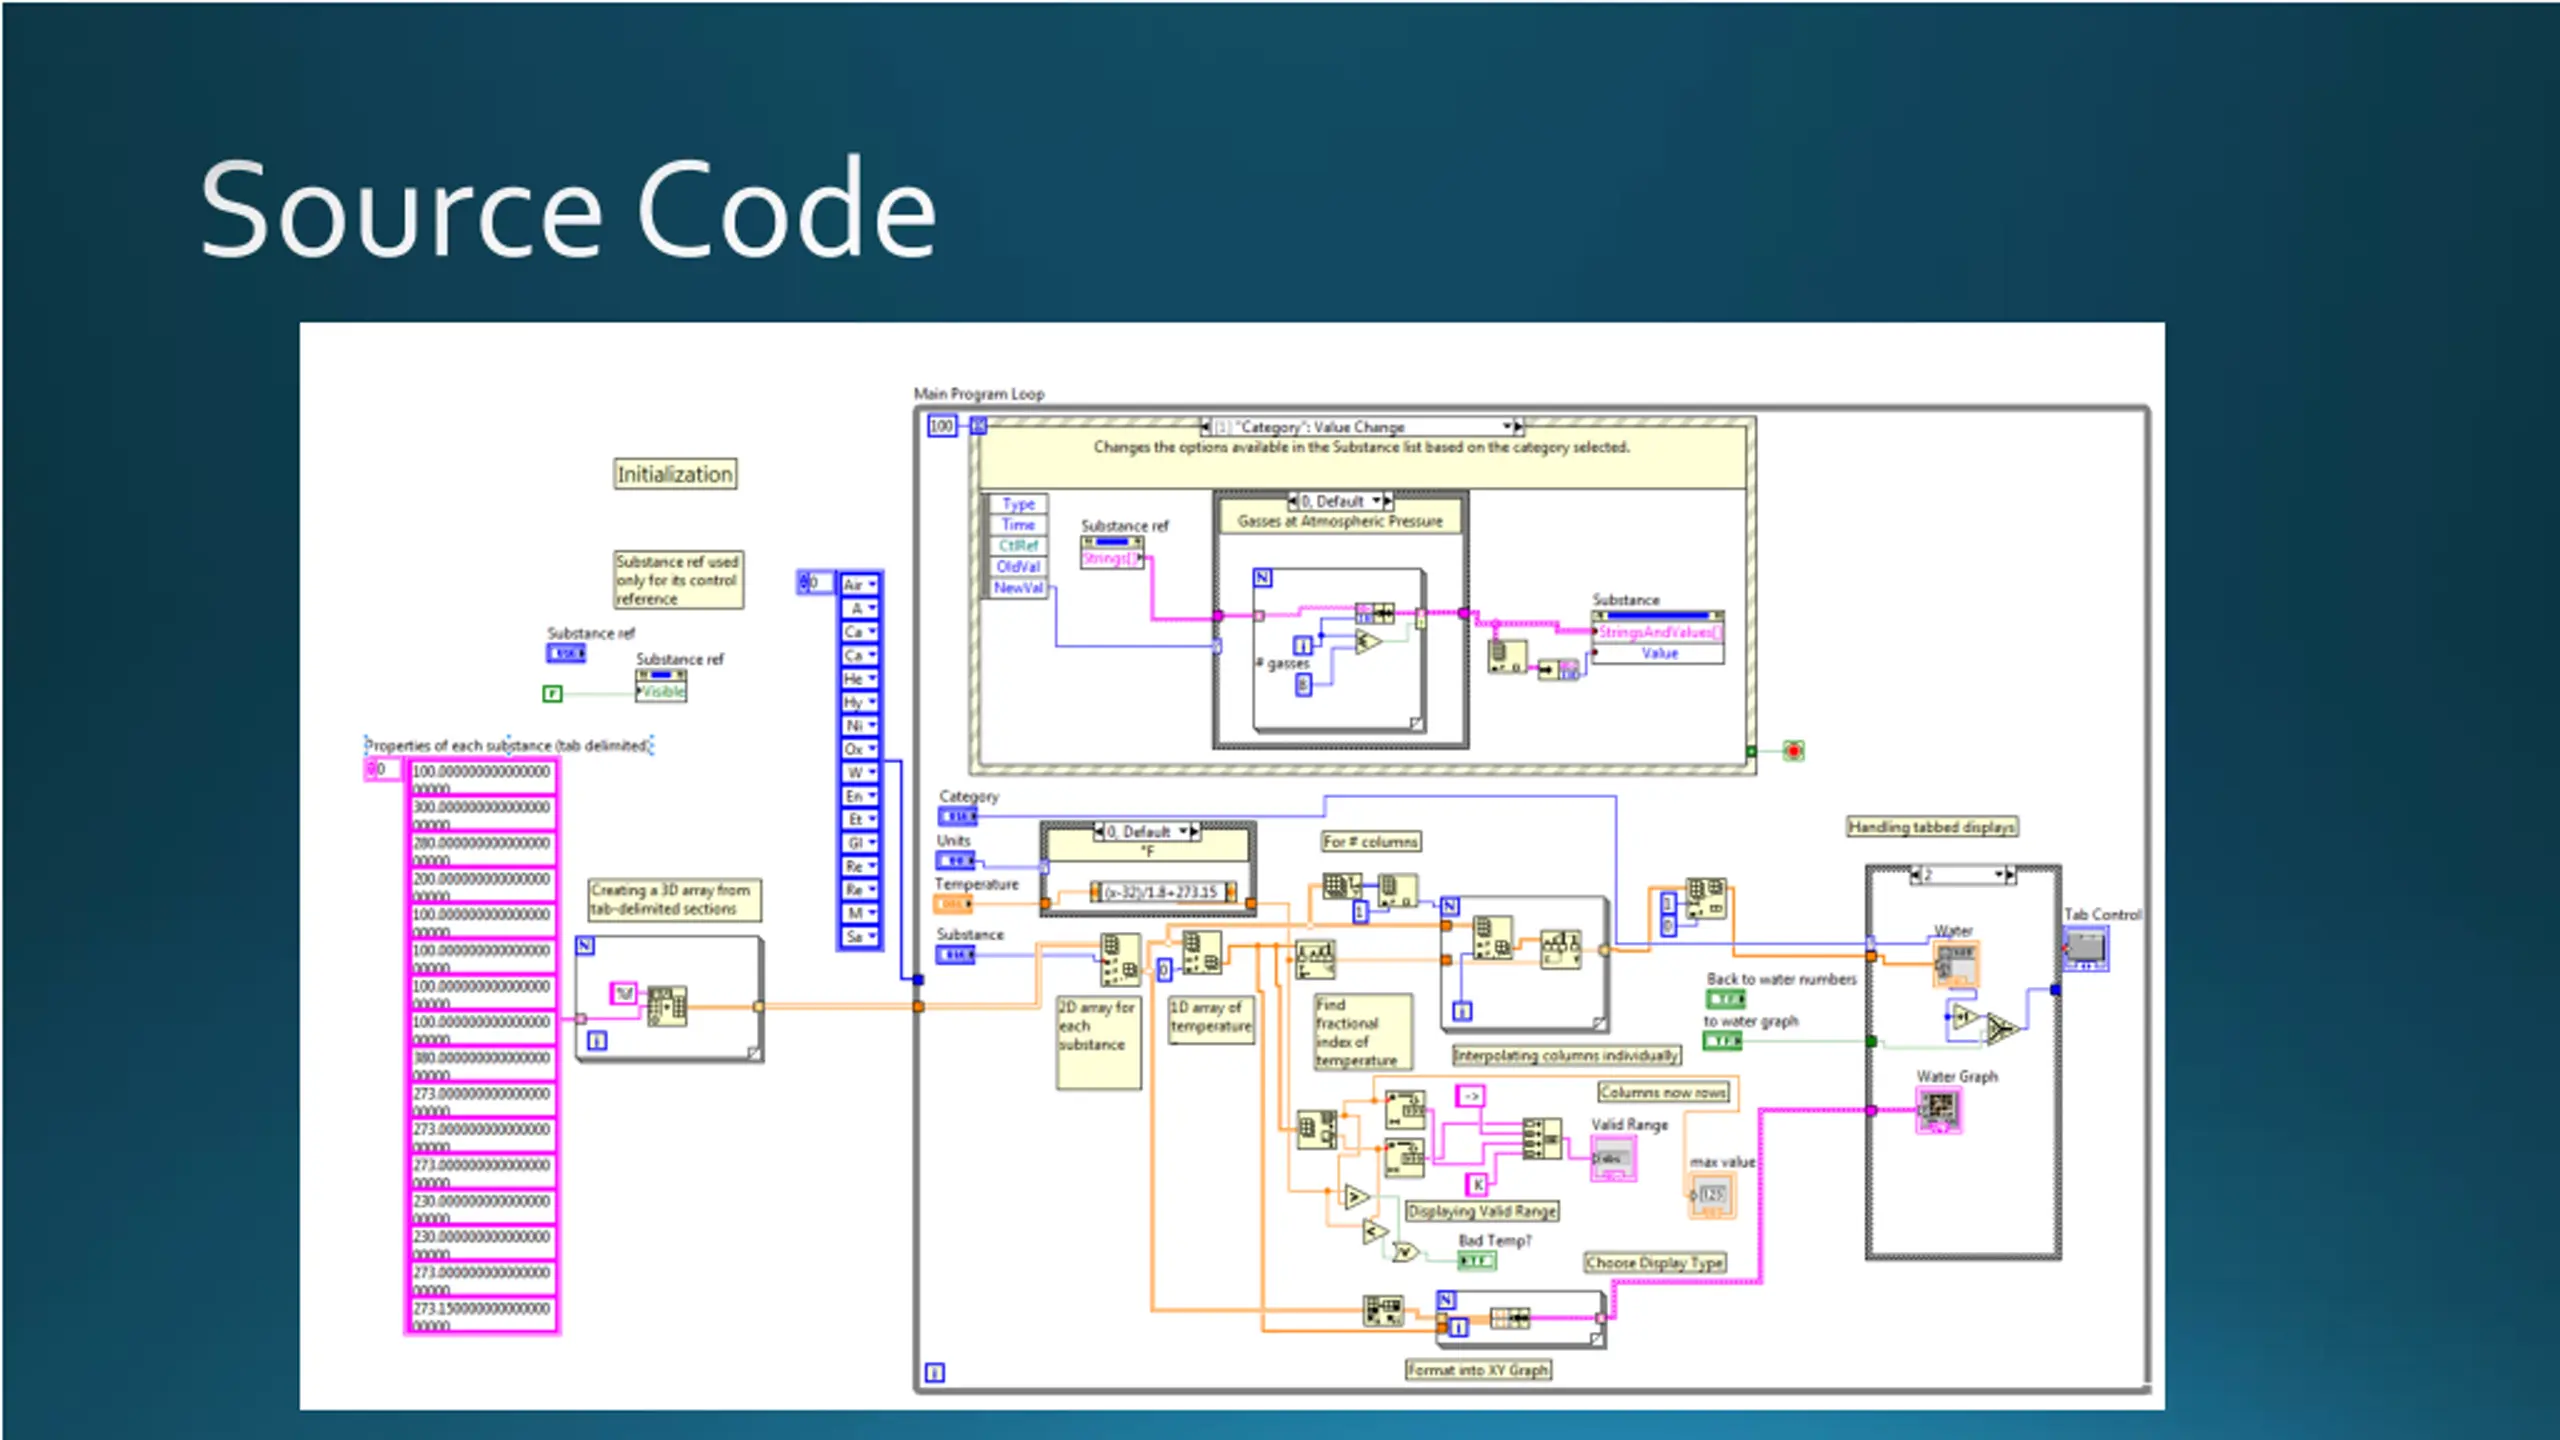Open '0, Default' selector above Gasses at Atmospheric Pressure
This screenshot has width=2560, height=1440.
tap(1340, 501)
